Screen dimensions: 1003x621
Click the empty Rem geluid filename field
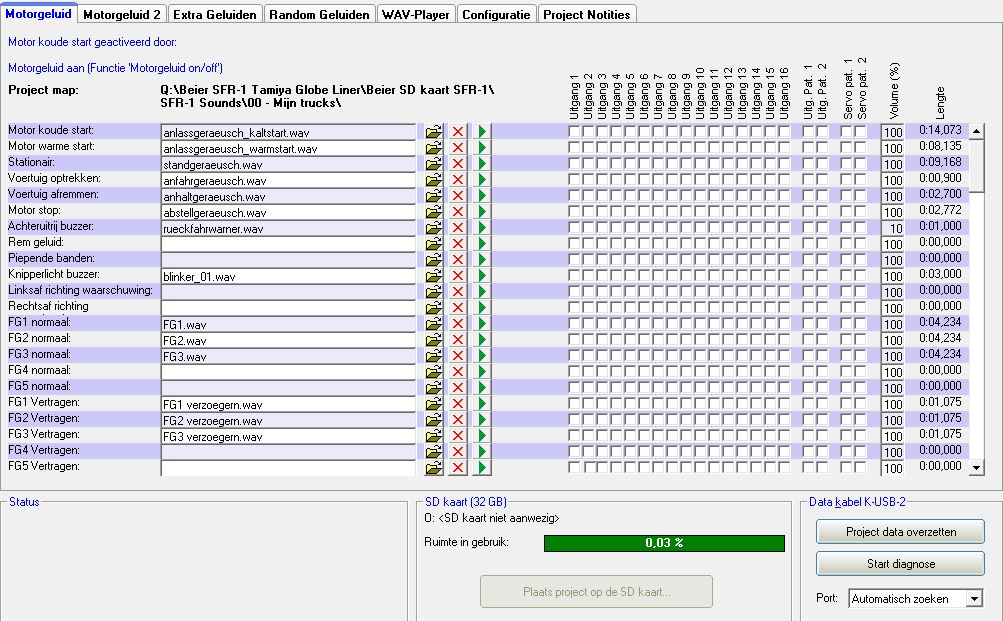(x=288, y=244)
